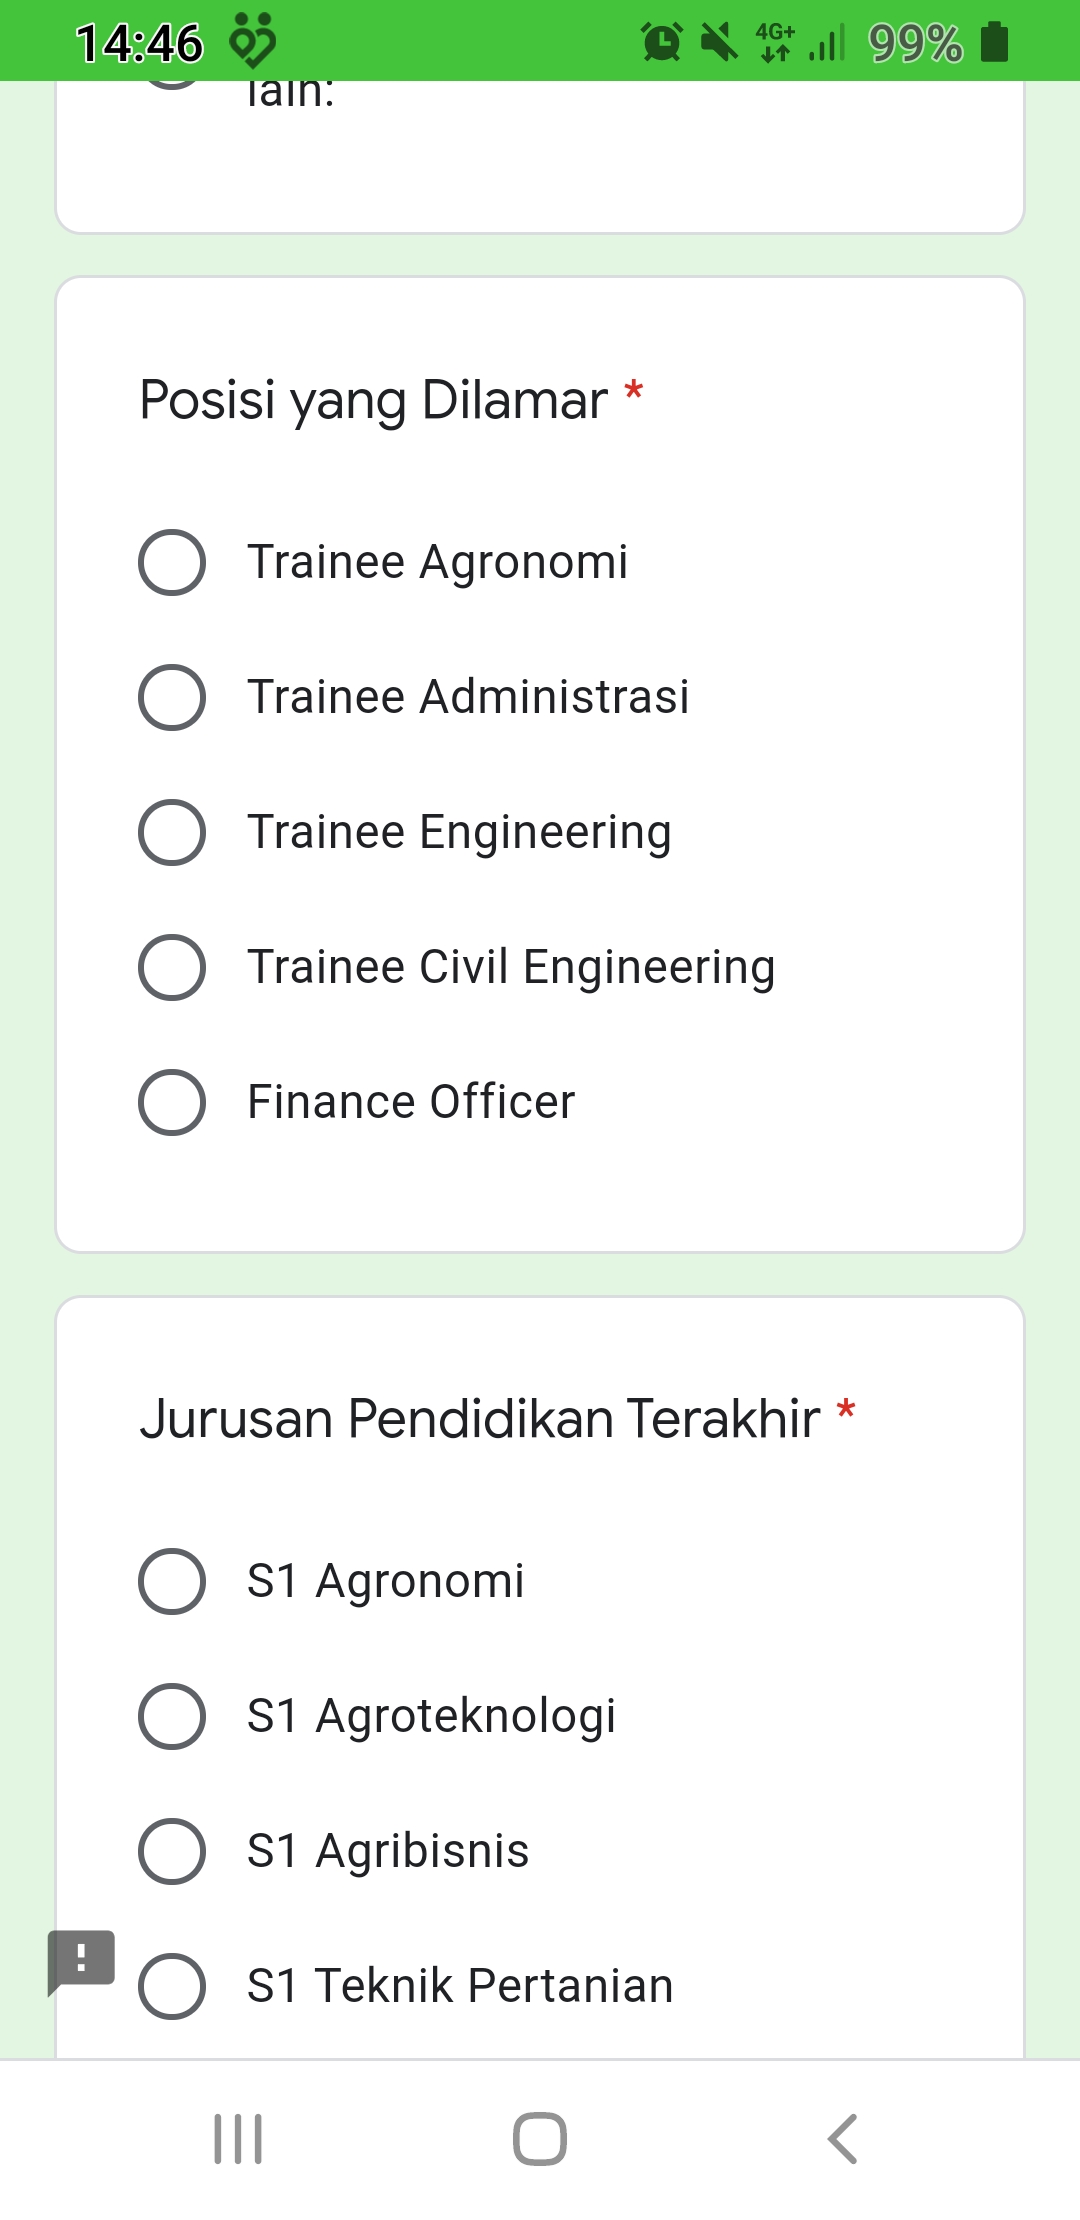Select S1 Agronomi as education major
The width and height of the screenshot is (1080, 2220).
pyautogui.click(x=172, y=1581)
